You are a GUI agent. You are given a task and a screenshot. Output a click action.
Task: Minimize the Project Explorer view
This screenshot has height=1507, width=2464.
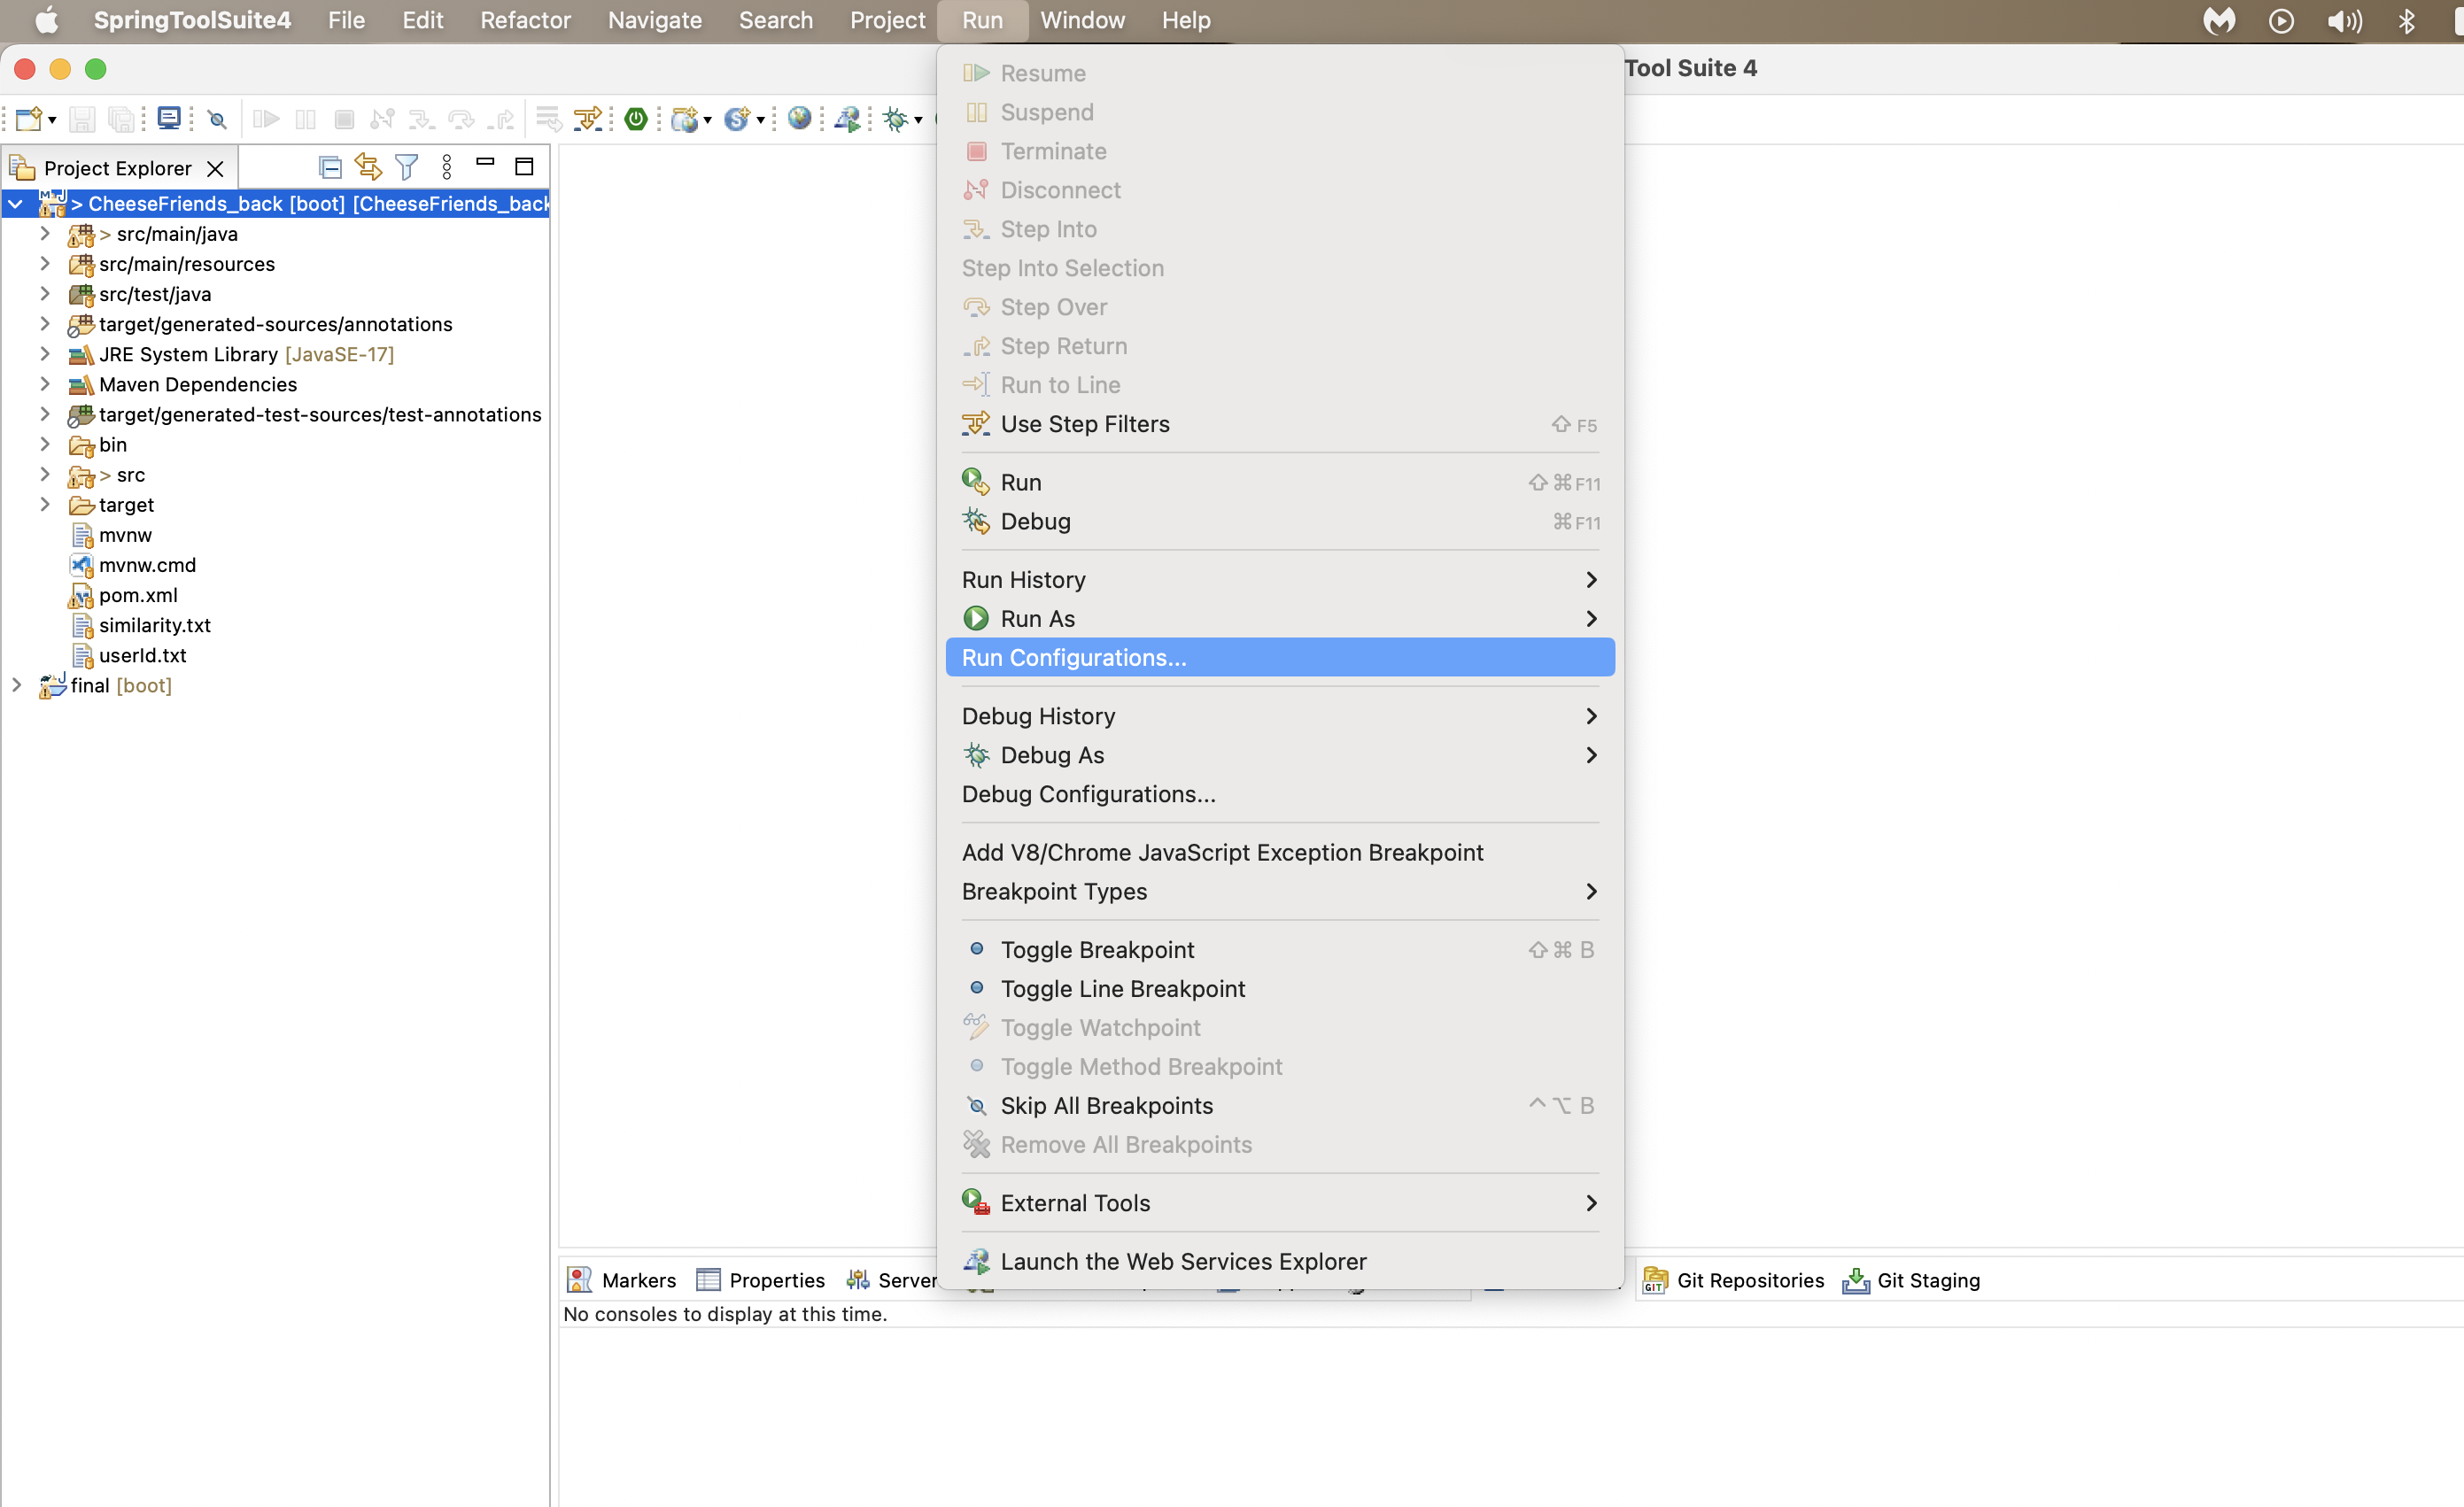click(485, 161)
